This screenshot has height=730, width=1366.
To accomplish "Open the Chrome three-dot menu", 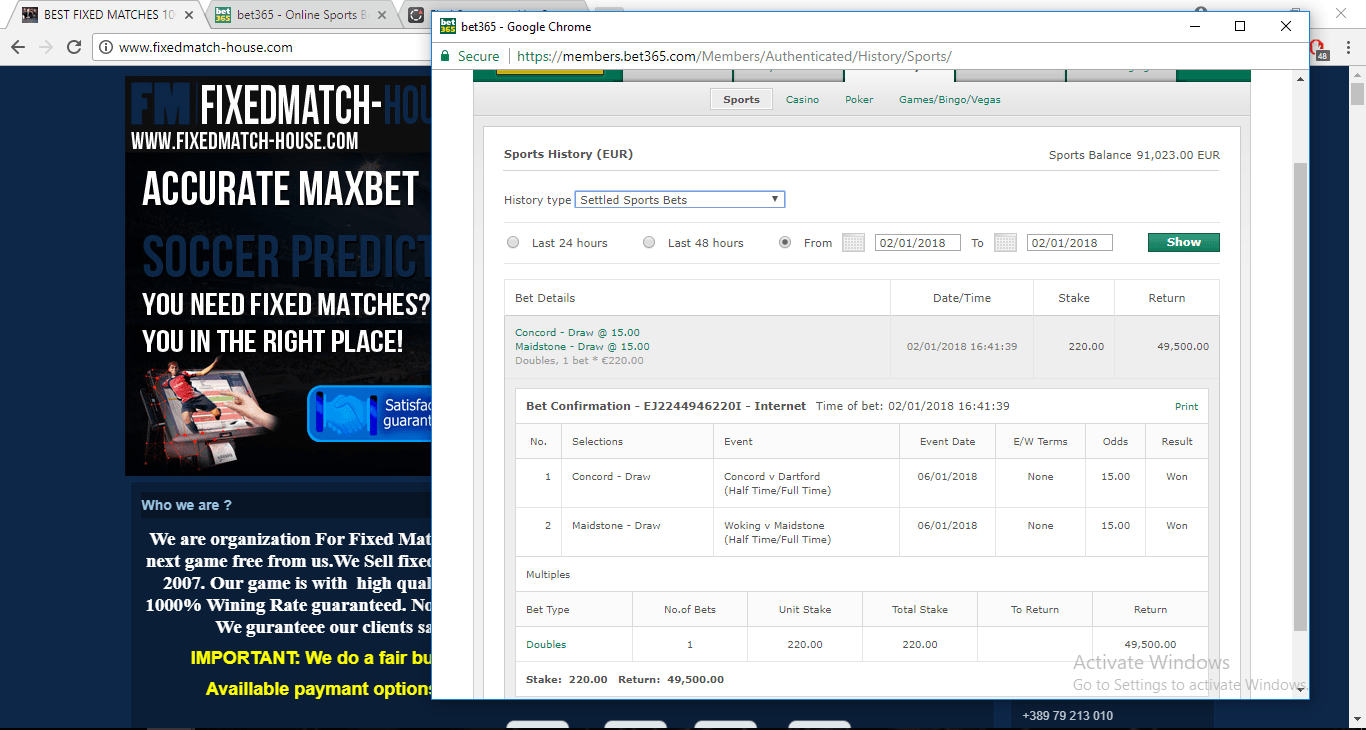I will pos(1348,47).
